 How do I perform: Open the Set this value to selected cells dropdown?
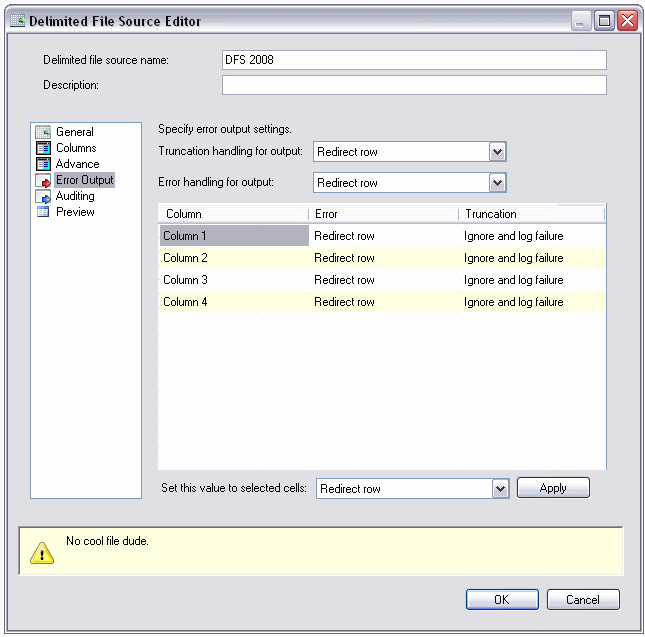coord(500,489)
